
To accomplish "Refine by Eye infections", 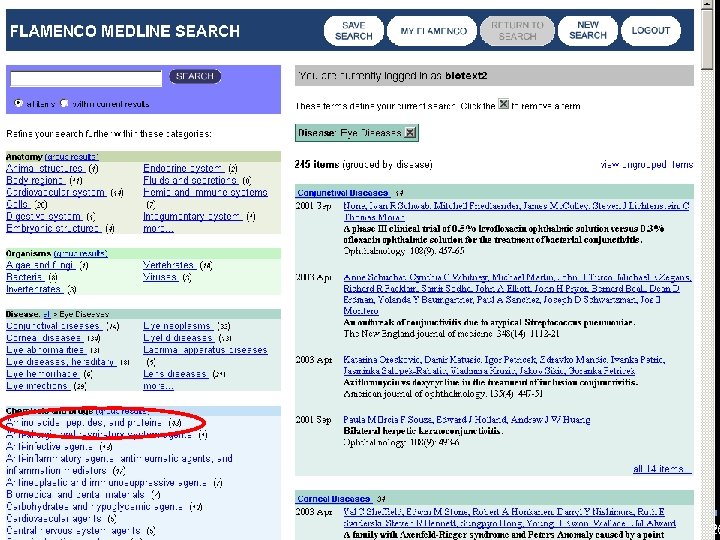I will pyautogui.click(x=38, y=385).
